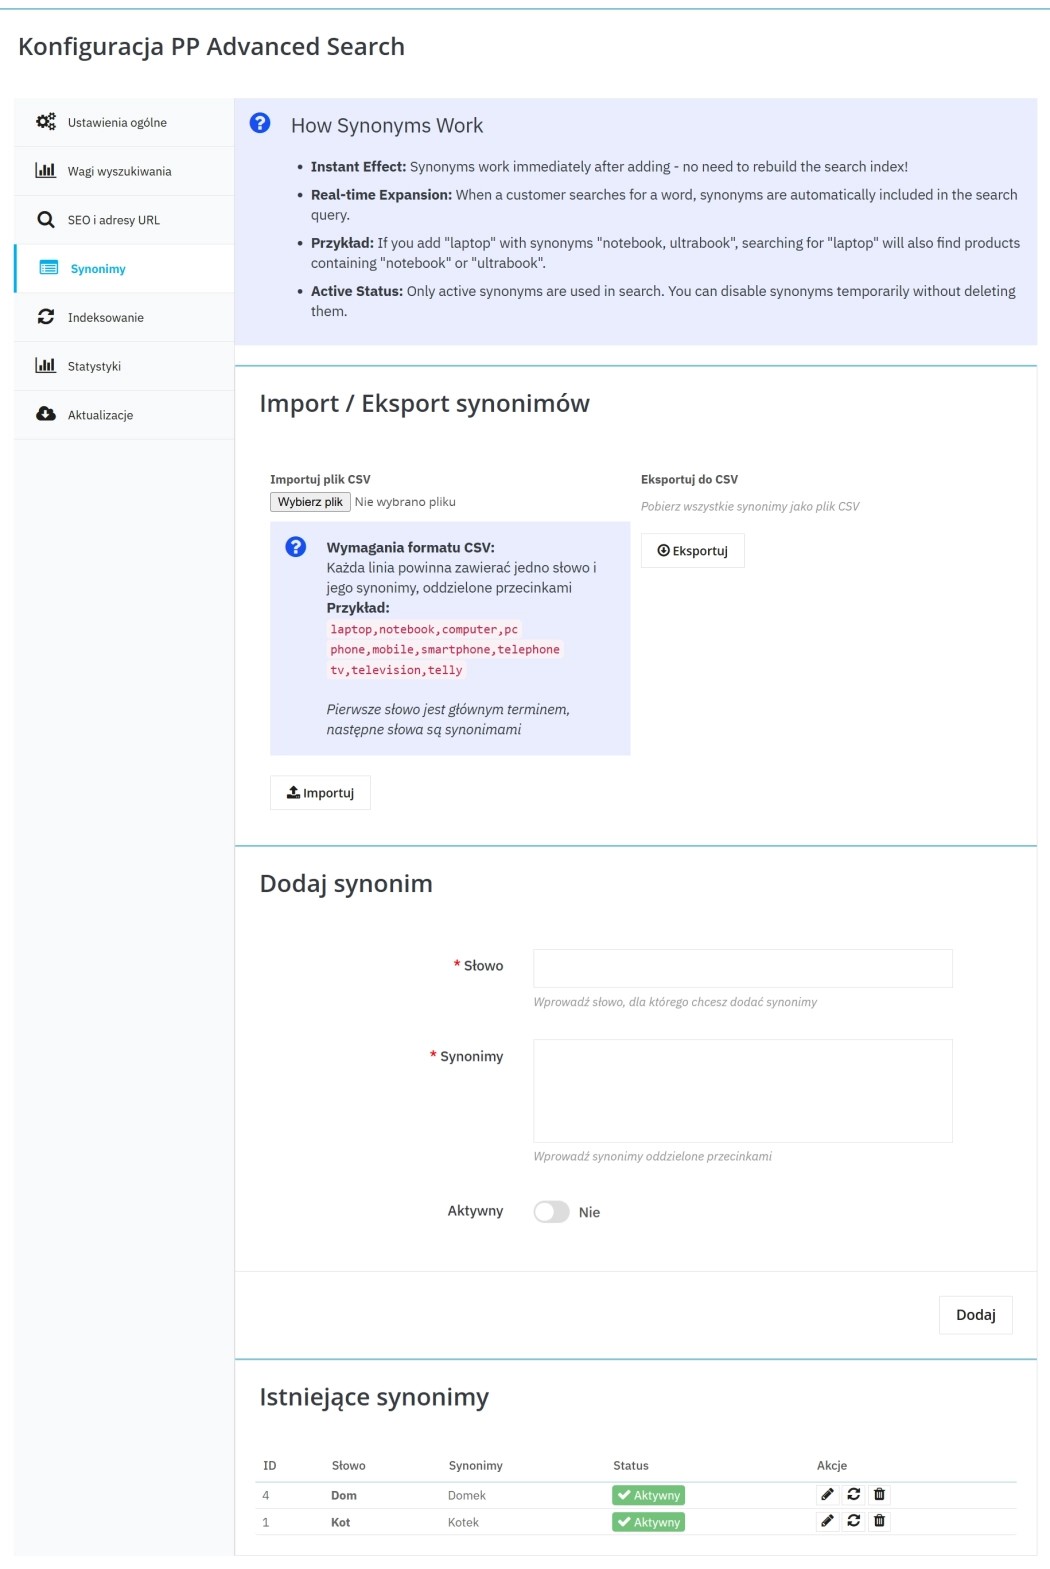This screenshot has width=1050, height=1569.
Task: Go to SEO i adresy URL tab
Action: [x=124, y=220]
